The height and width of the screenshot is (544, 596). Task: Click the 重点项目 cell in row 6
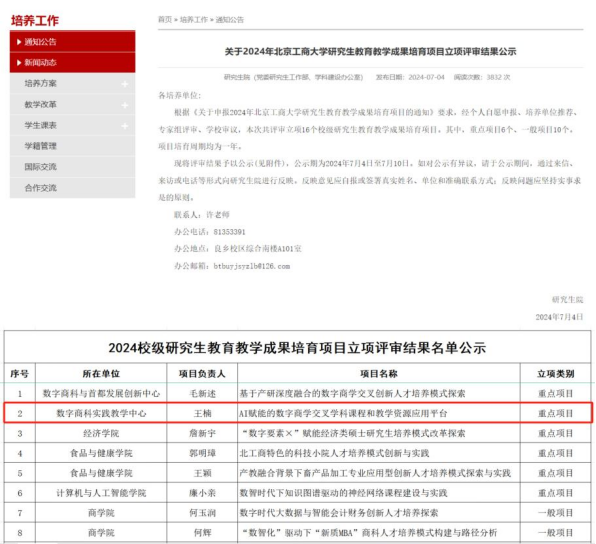click(x=556, y=493)
